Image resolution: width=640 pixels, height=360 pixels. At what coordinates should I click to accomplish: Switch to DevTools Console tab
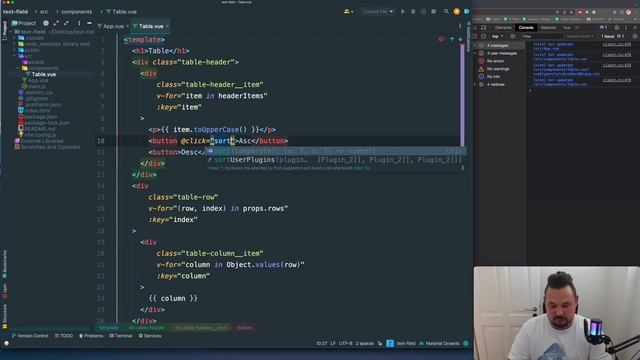tap(526, 27)
